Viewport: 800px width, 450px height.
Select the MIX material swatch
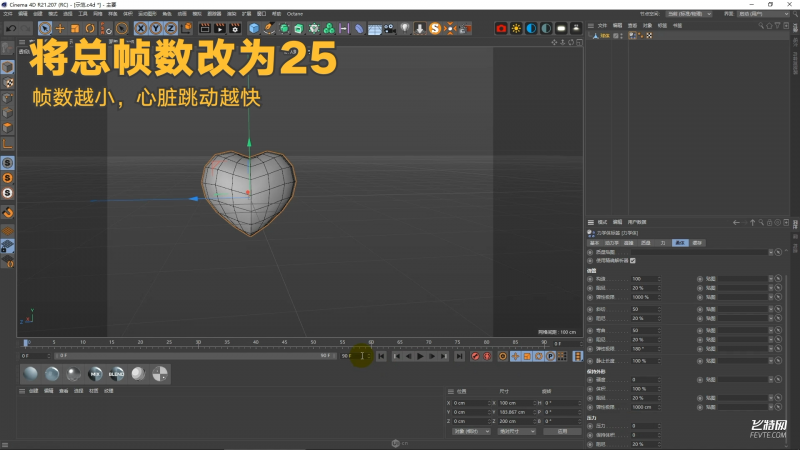click(x=95, y=374)
